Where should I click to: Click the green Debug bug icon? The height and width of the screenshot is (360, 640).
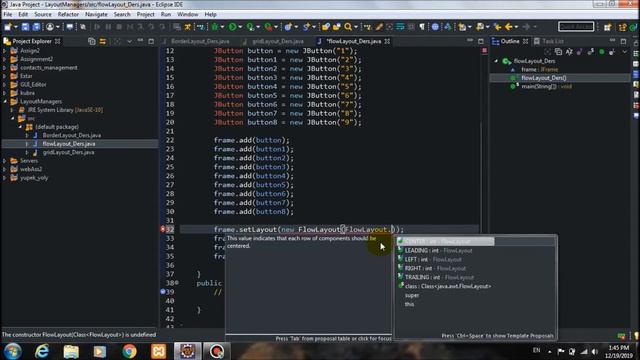(x=215, y=27)
